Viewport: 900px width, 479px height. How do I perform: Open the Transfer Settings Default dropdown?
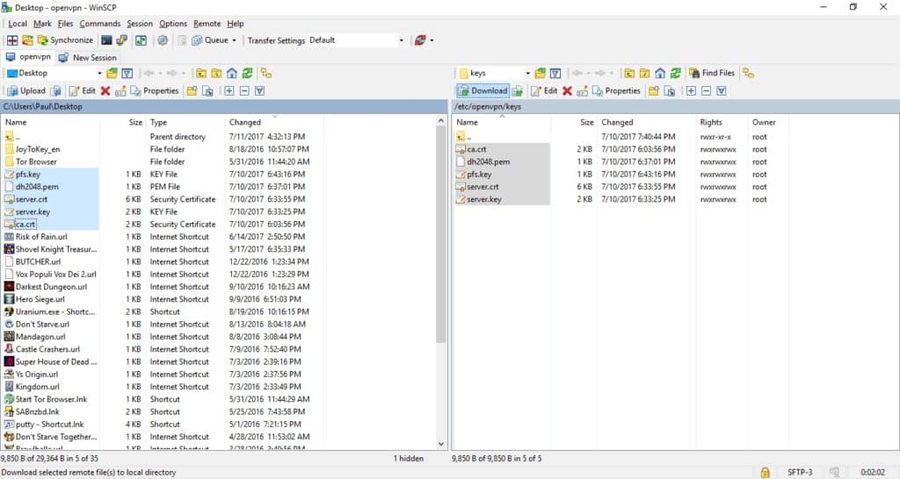click(x=401, y=41)
